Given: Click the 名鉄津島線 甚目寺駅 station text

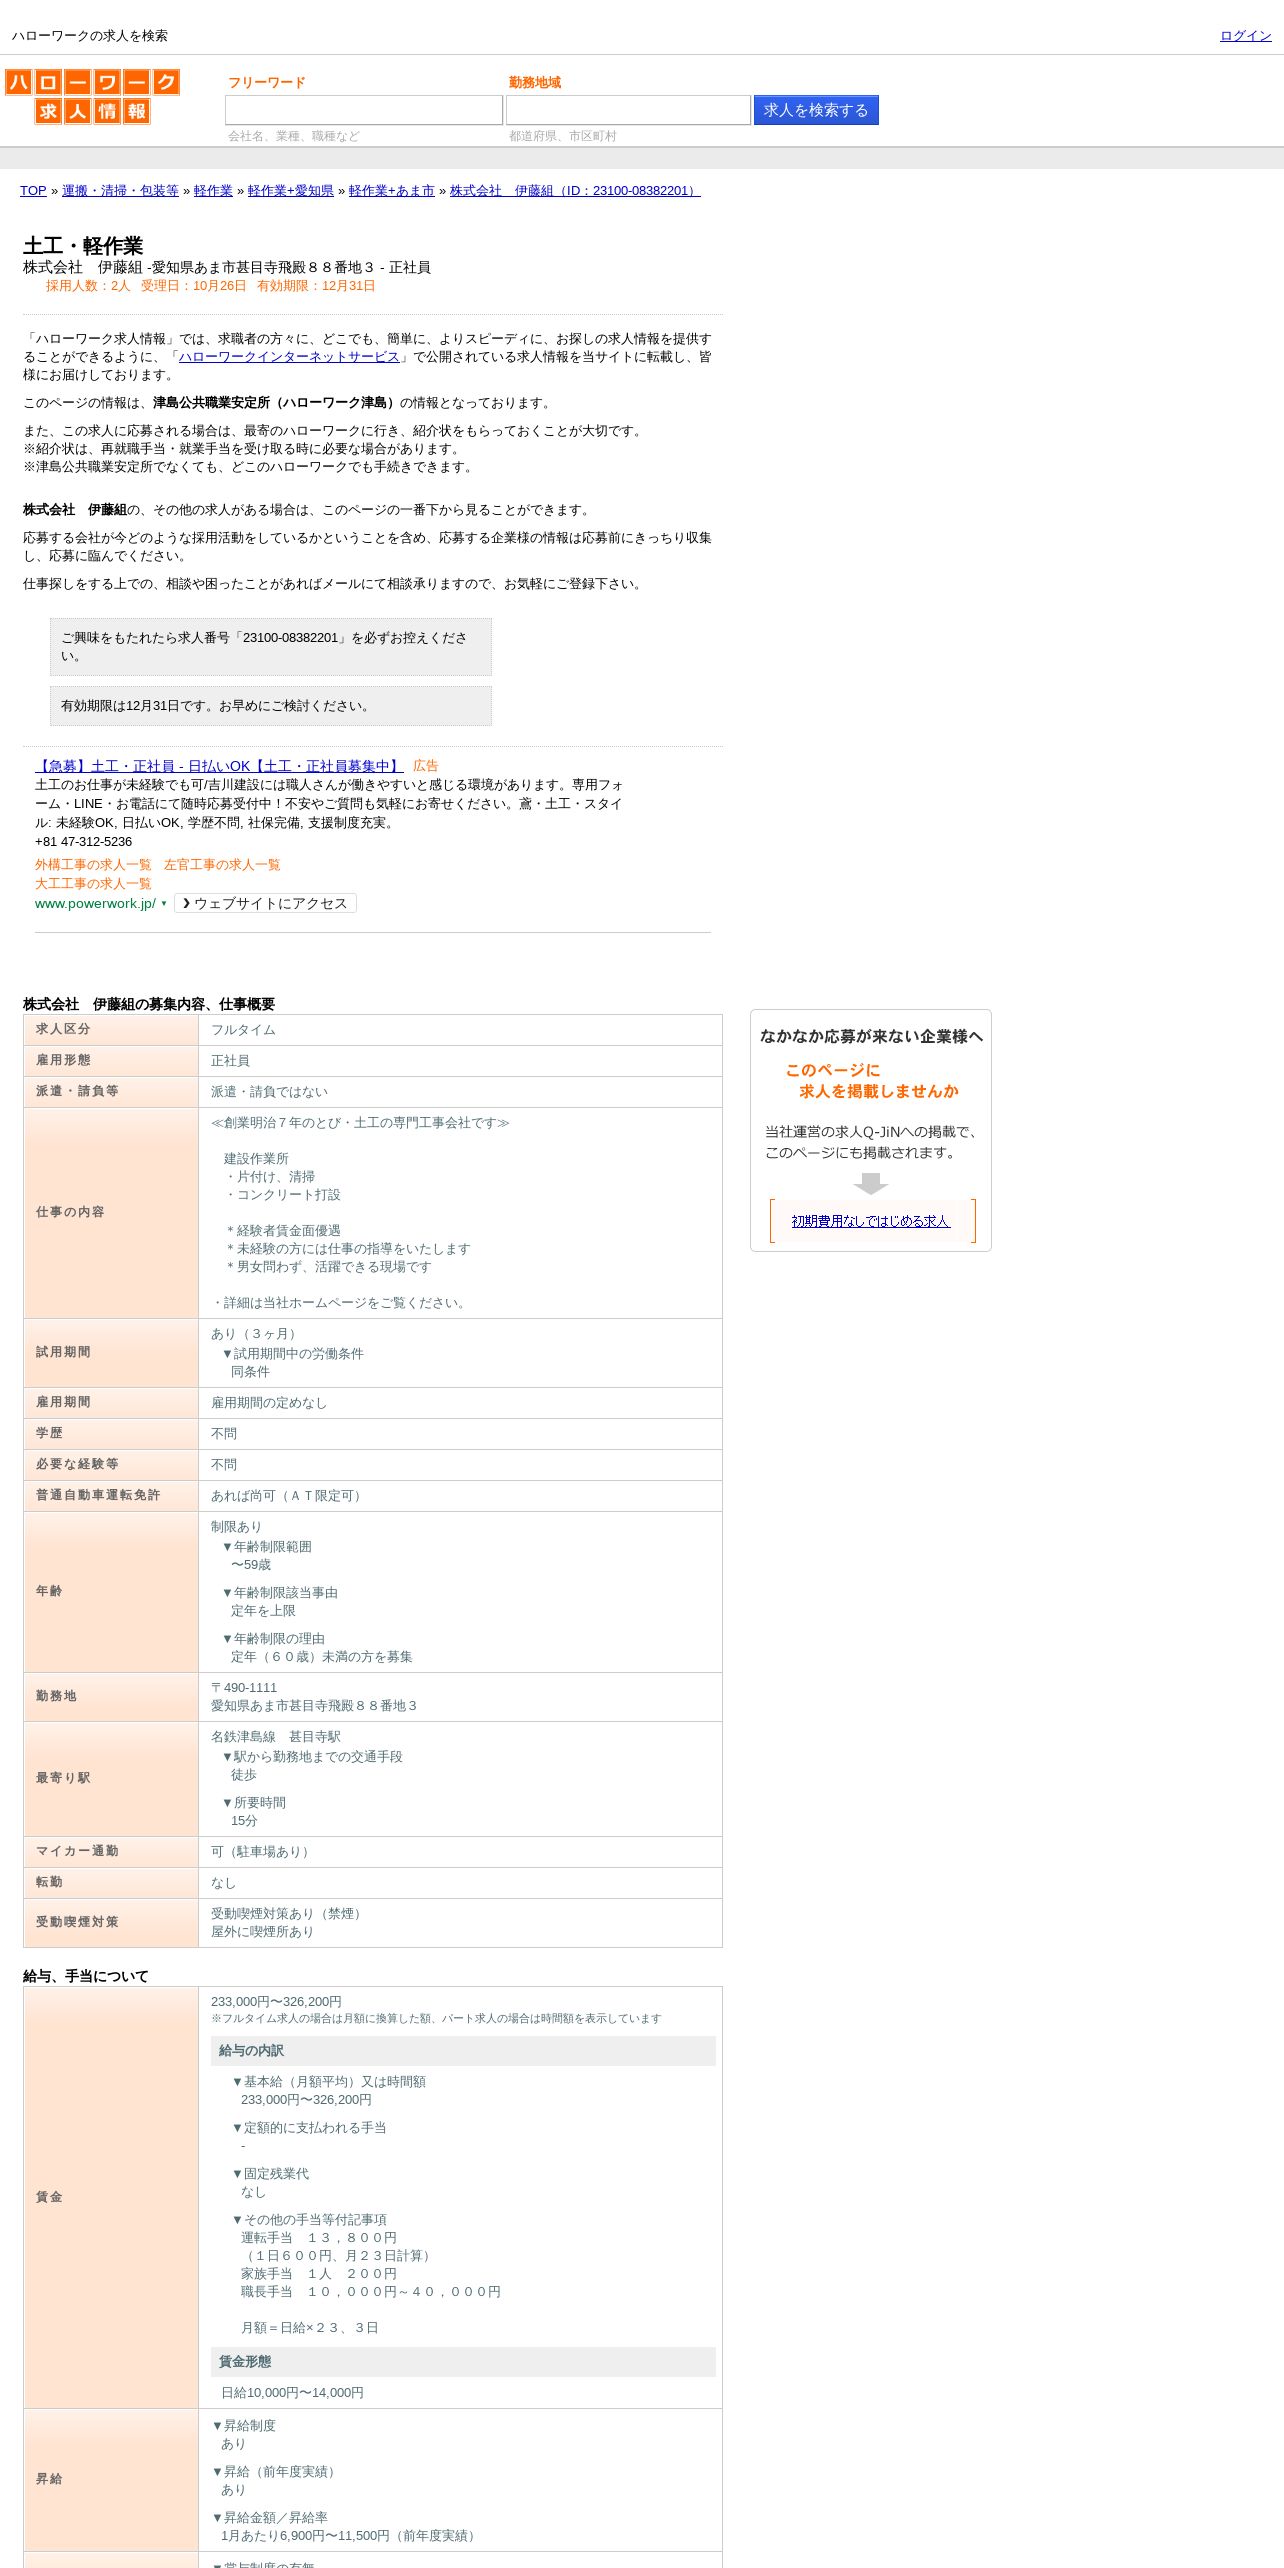Looking at the screenshot, I should (276, 1737).
